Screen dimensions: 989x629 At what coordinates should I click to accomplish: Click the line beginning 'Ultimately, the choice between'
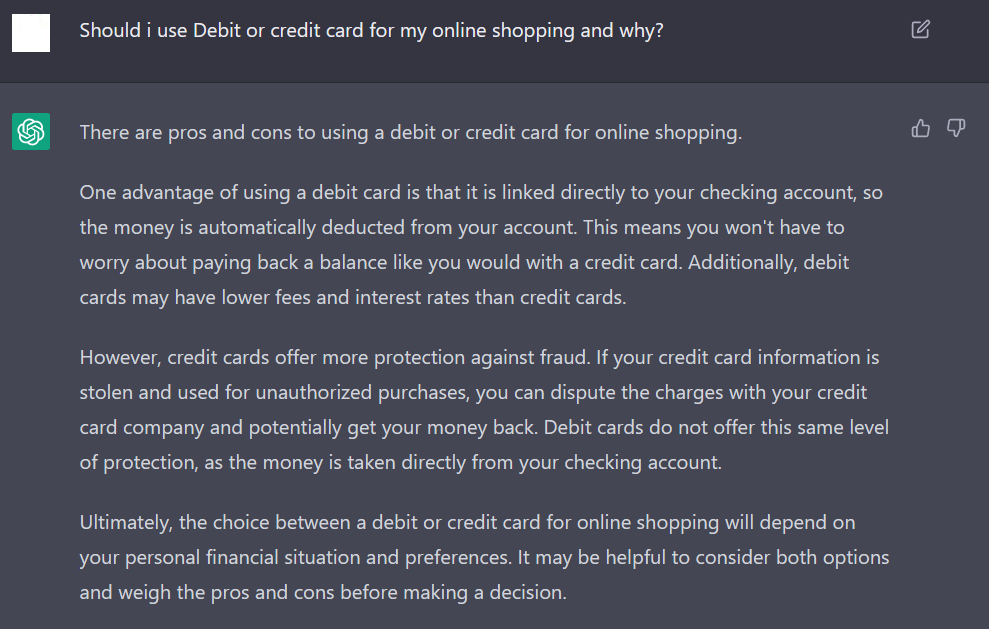tap(467, 522)
